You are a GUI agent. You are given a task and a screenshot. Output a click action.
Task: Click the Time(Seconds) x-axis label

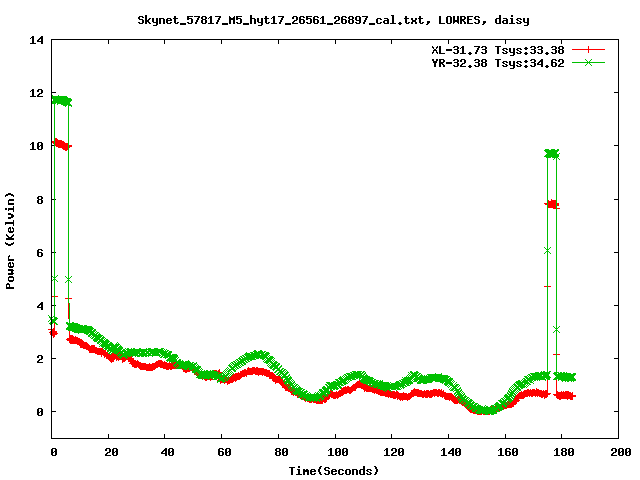pos(333,471)
